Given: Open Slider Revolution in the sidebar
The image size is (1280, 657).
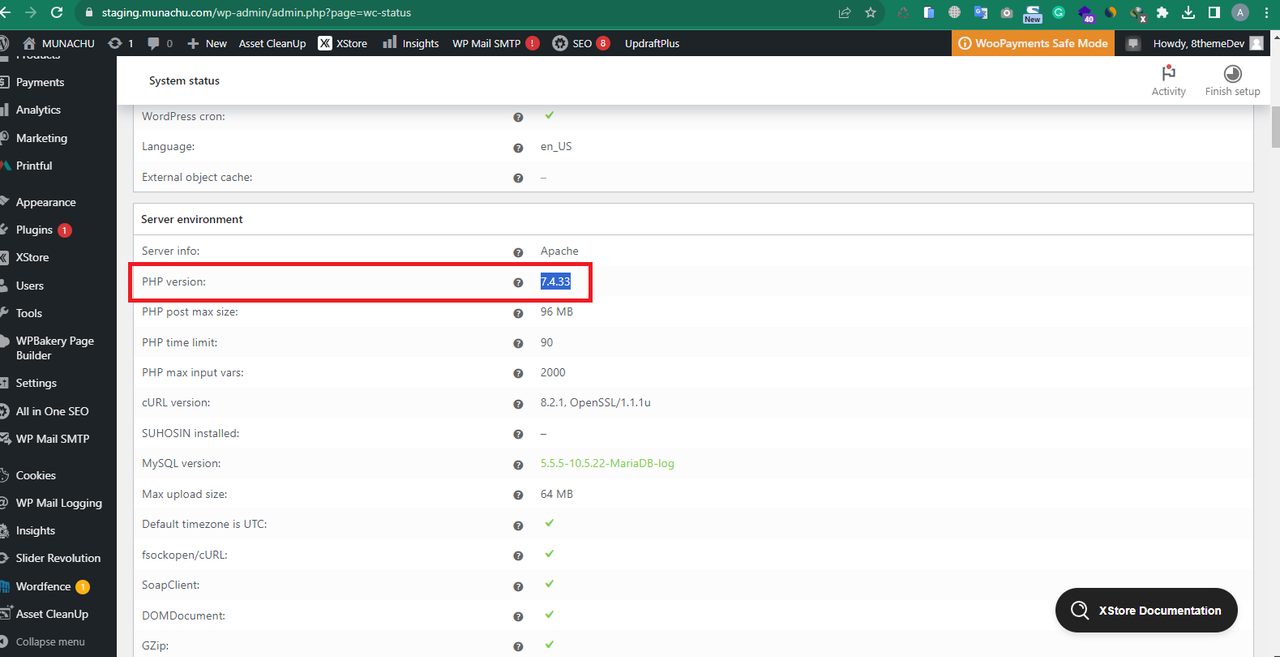Looking at the screenshot, I should 58,558.
